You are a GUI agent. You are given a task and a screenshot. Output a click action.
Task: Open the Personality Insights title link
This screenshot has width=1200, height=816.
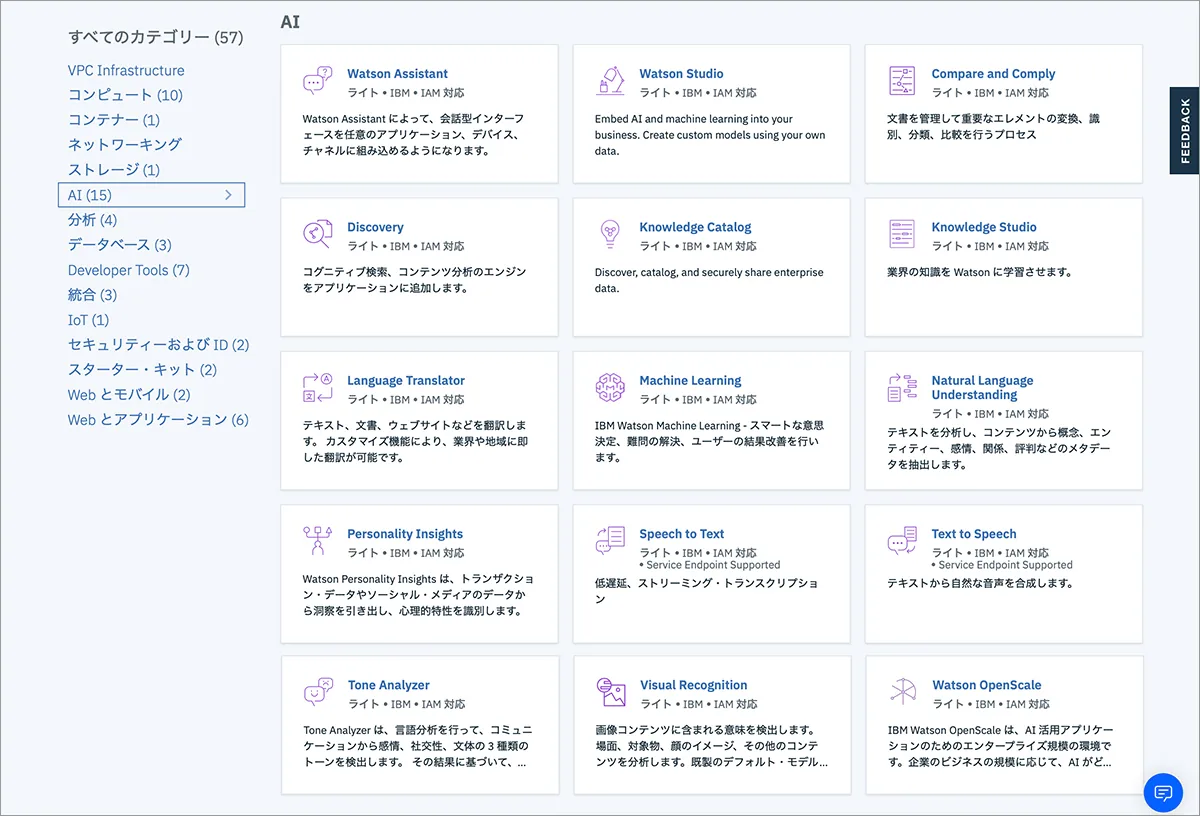(405, 534)
